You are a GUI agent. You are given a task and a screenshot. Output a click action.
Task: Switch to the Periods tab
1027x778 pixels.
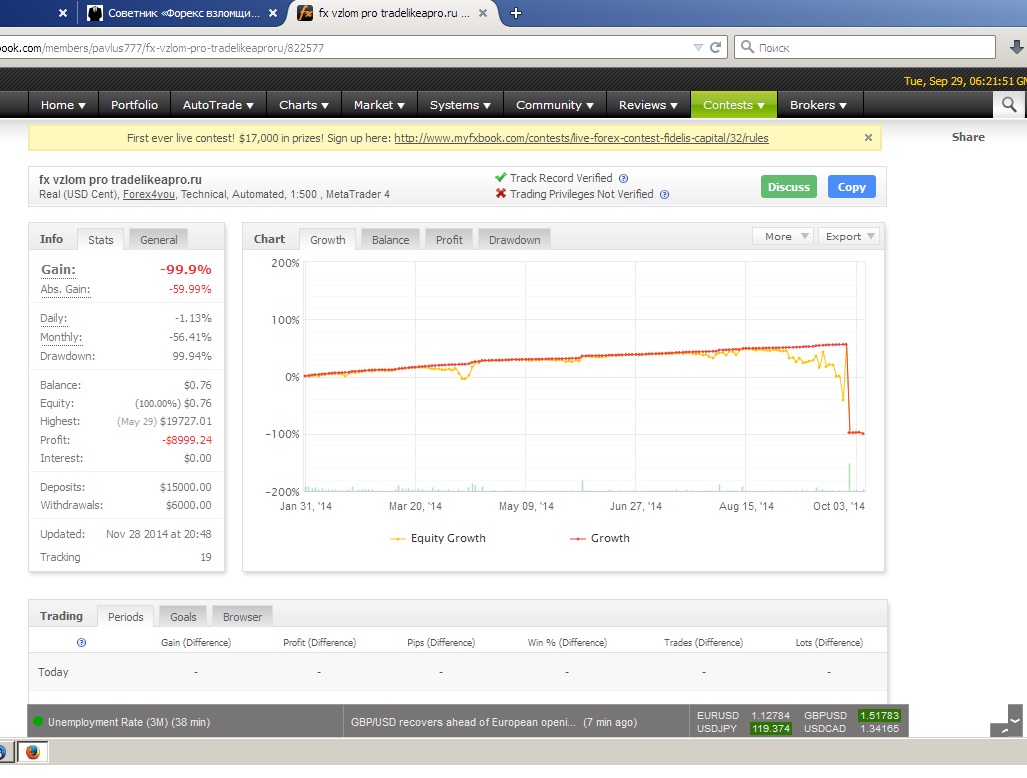coord(126,617)
